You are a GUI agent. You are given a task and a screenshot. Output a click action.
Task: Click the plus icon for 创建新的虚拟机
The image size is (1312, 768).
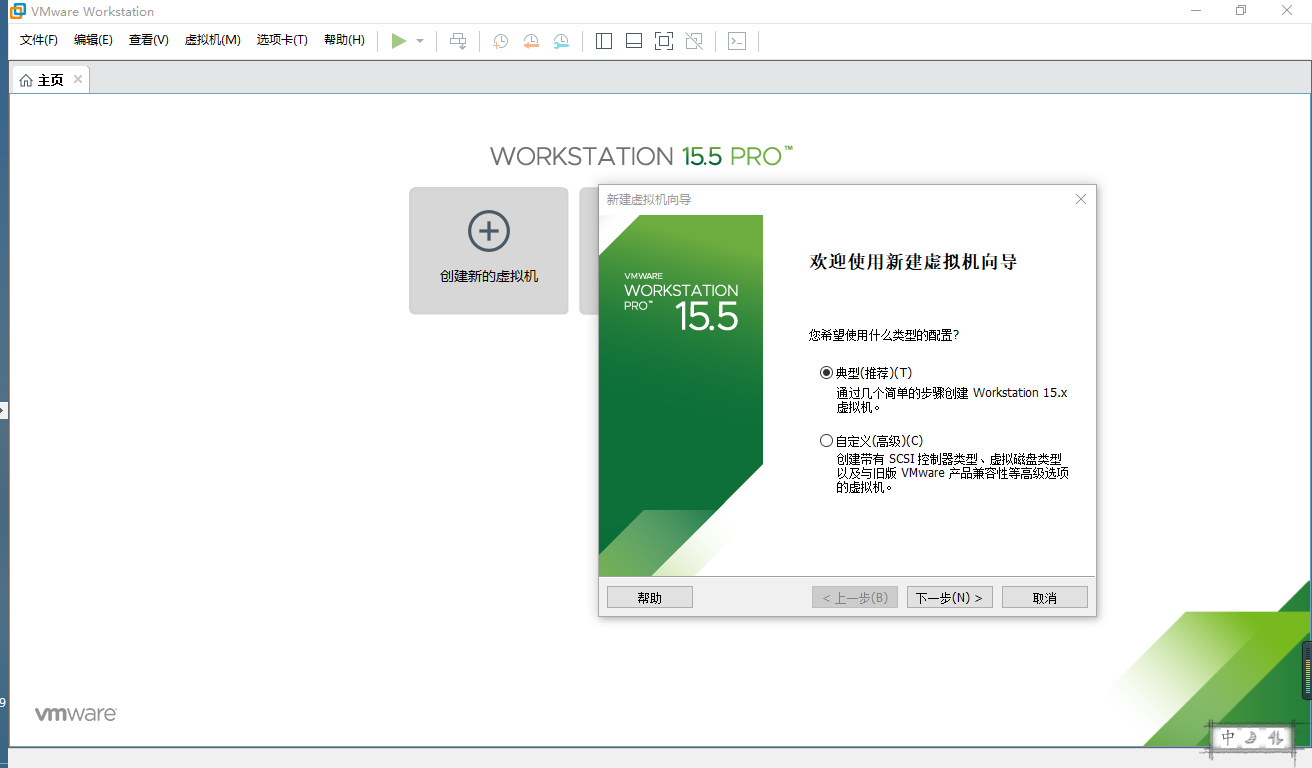[489, 231]
